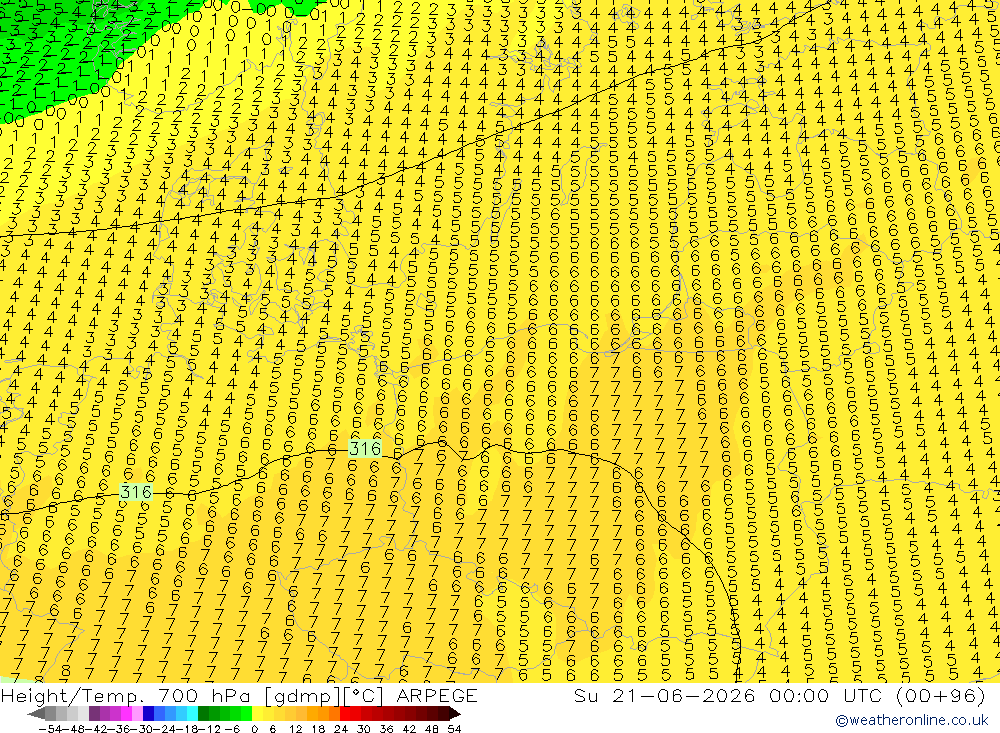Click the (00+96) forecast hour text
1000x733 pixels.
coord(941,695)
